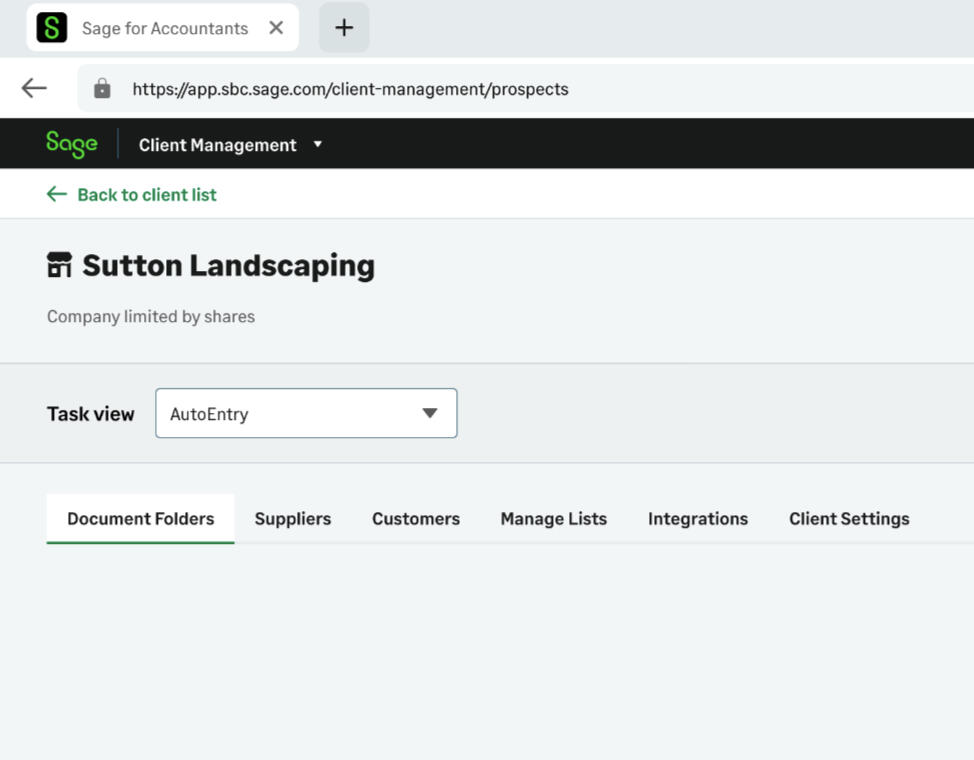The height and width of the screenshot is (760, 974).
Task: Open a new browser tab
Action: (344, 28)
